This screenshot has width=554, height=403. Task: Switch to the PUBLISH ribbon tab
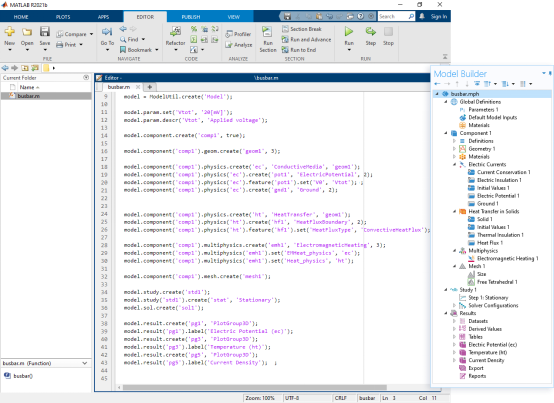[x=191, y=17]
